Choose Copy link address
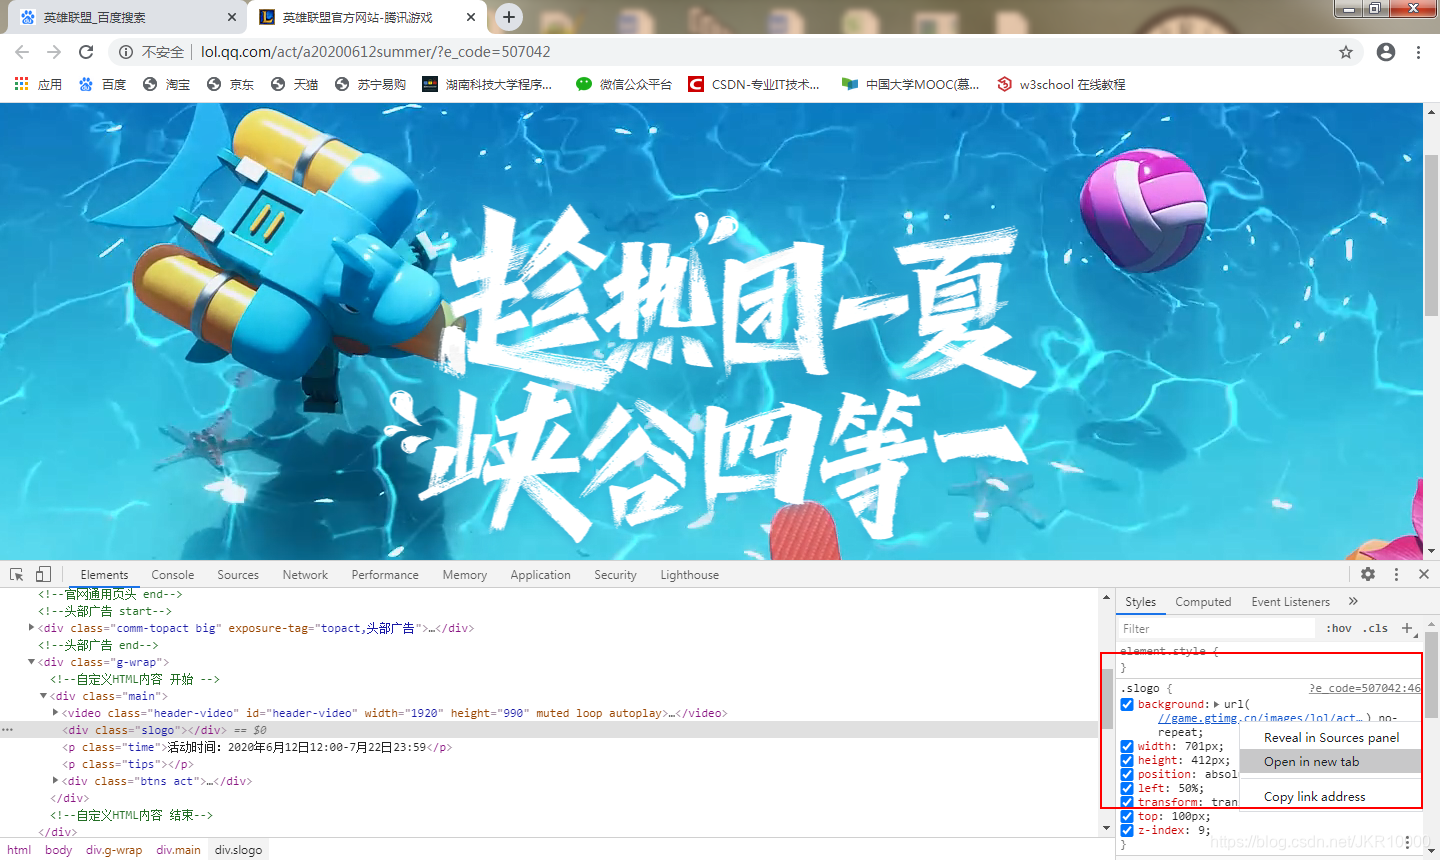This screenshot has height=860, width=1440. (x=1330, y=797)
